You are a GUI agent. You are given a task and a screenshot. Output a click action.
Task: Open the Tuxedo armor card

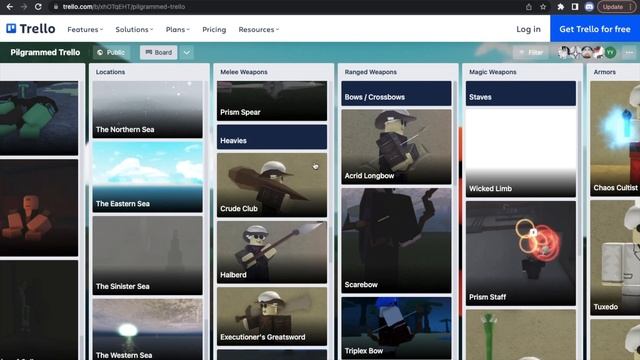tap(615, 258)
